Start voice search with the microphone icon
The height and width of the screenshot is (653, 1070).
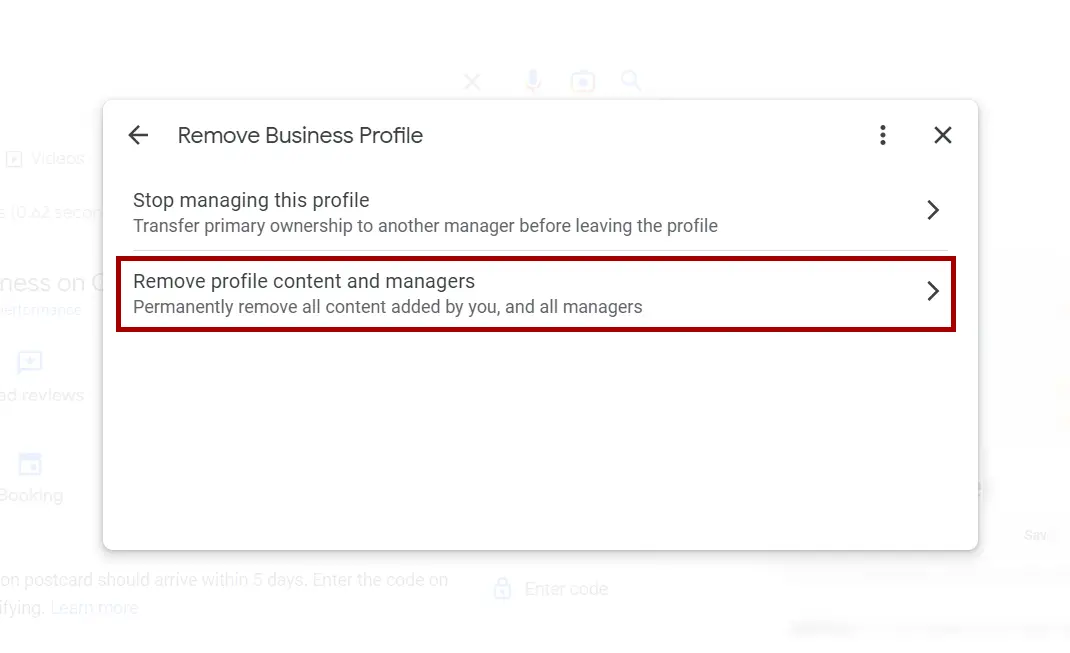point(533,81)
